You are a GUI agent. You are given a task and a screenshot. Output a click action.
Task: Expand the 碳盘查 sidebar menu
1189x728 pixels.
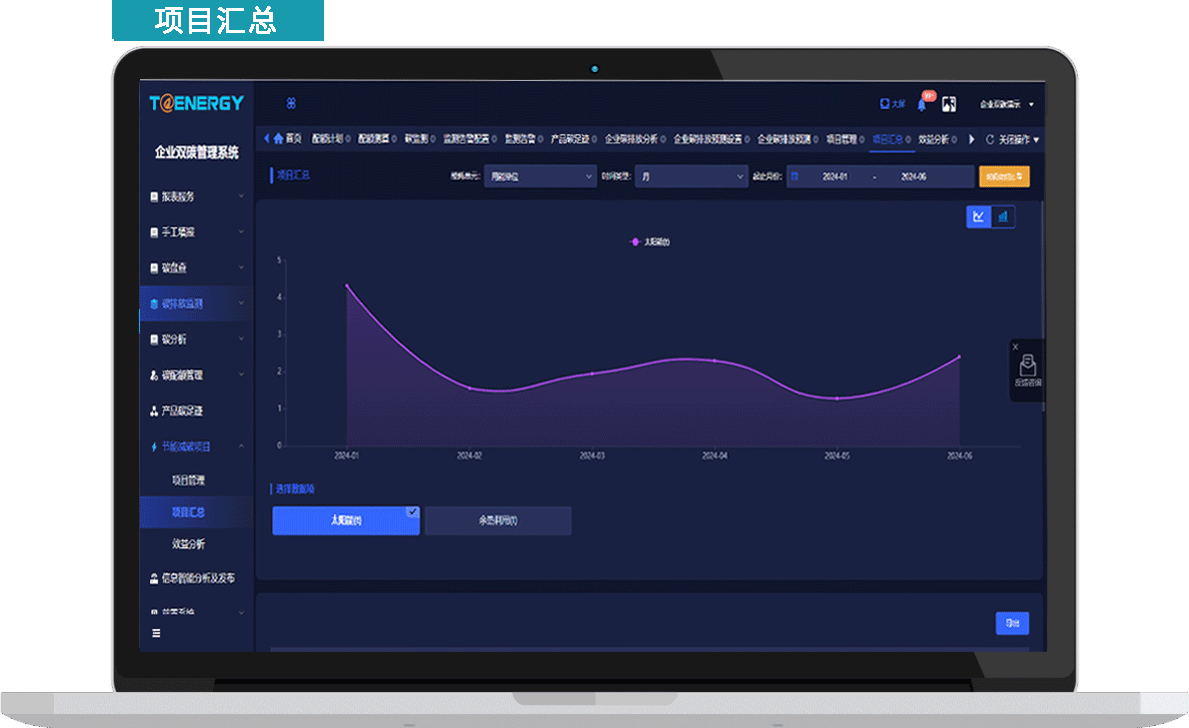pyautogui.click(x=197, y=268)
